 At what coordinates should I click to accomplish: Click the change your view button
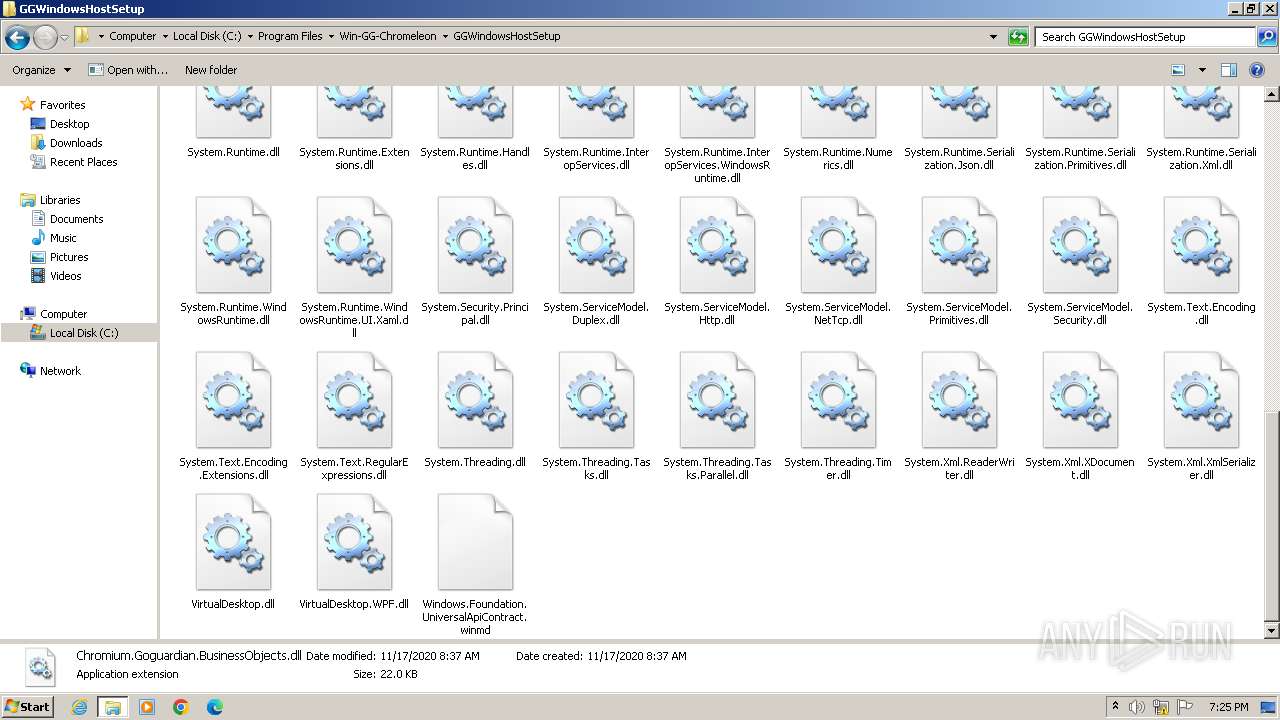pos(1178,70)
